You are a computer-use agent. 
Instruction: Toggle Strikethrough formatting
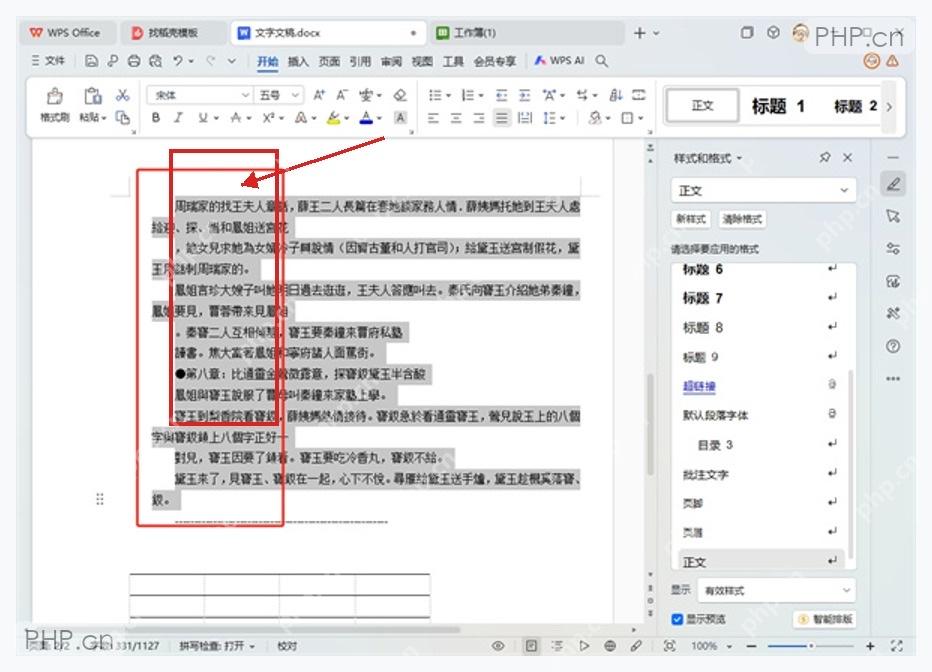click(236, 118)
